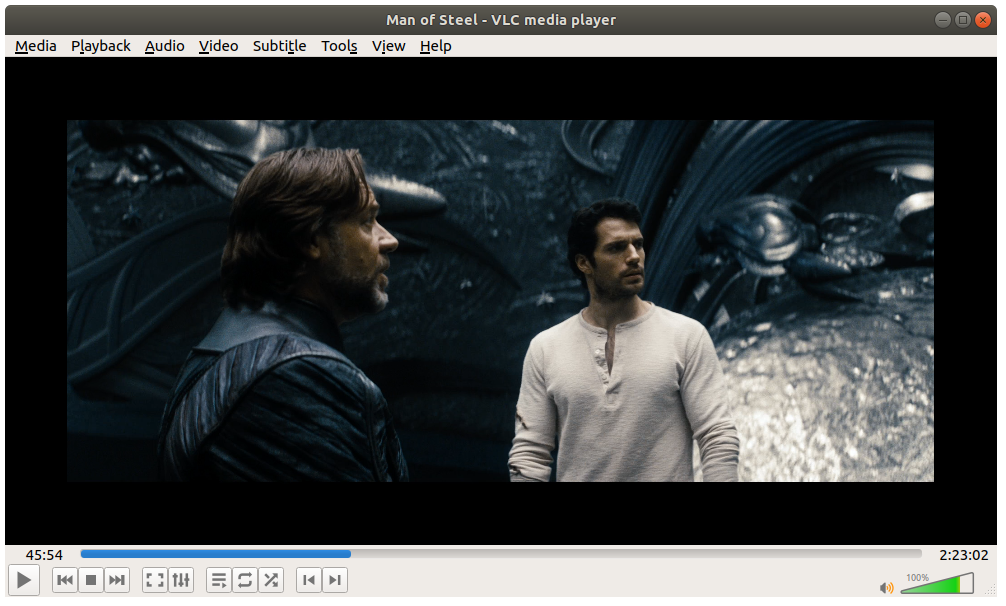Go to previous media in playlist
The height and width of the screenshot is (606, 1006).
click(x=65, y=581)
